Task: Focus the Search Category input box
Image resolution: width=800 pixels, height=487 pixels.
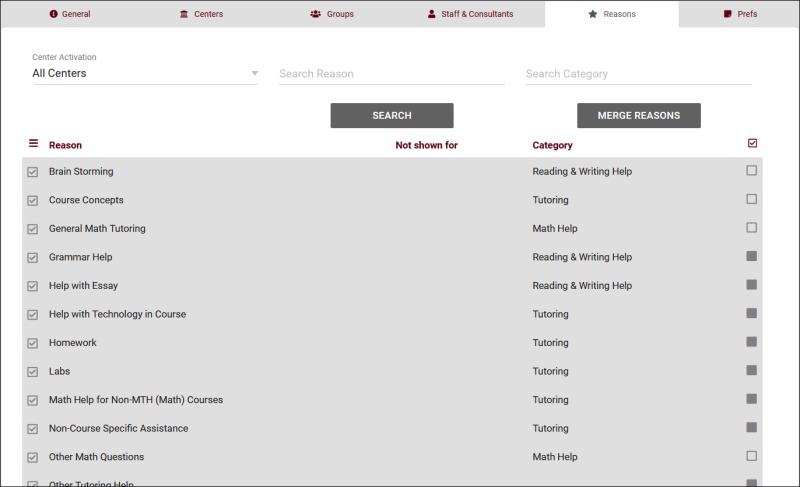Action: click(x=638, y=73)
